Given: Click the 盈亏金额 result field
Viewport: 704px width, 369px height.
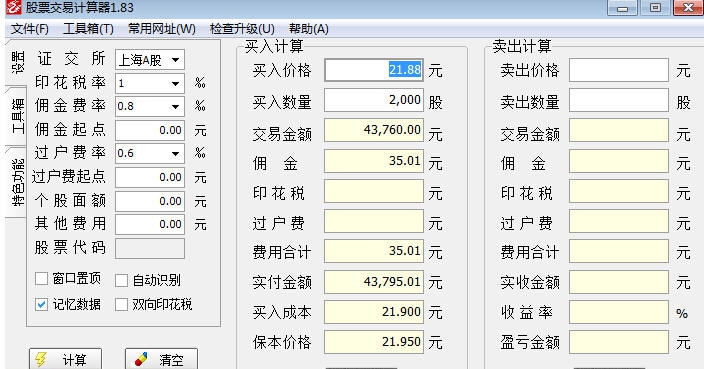Looking at the screenshot, I should 619,342.
